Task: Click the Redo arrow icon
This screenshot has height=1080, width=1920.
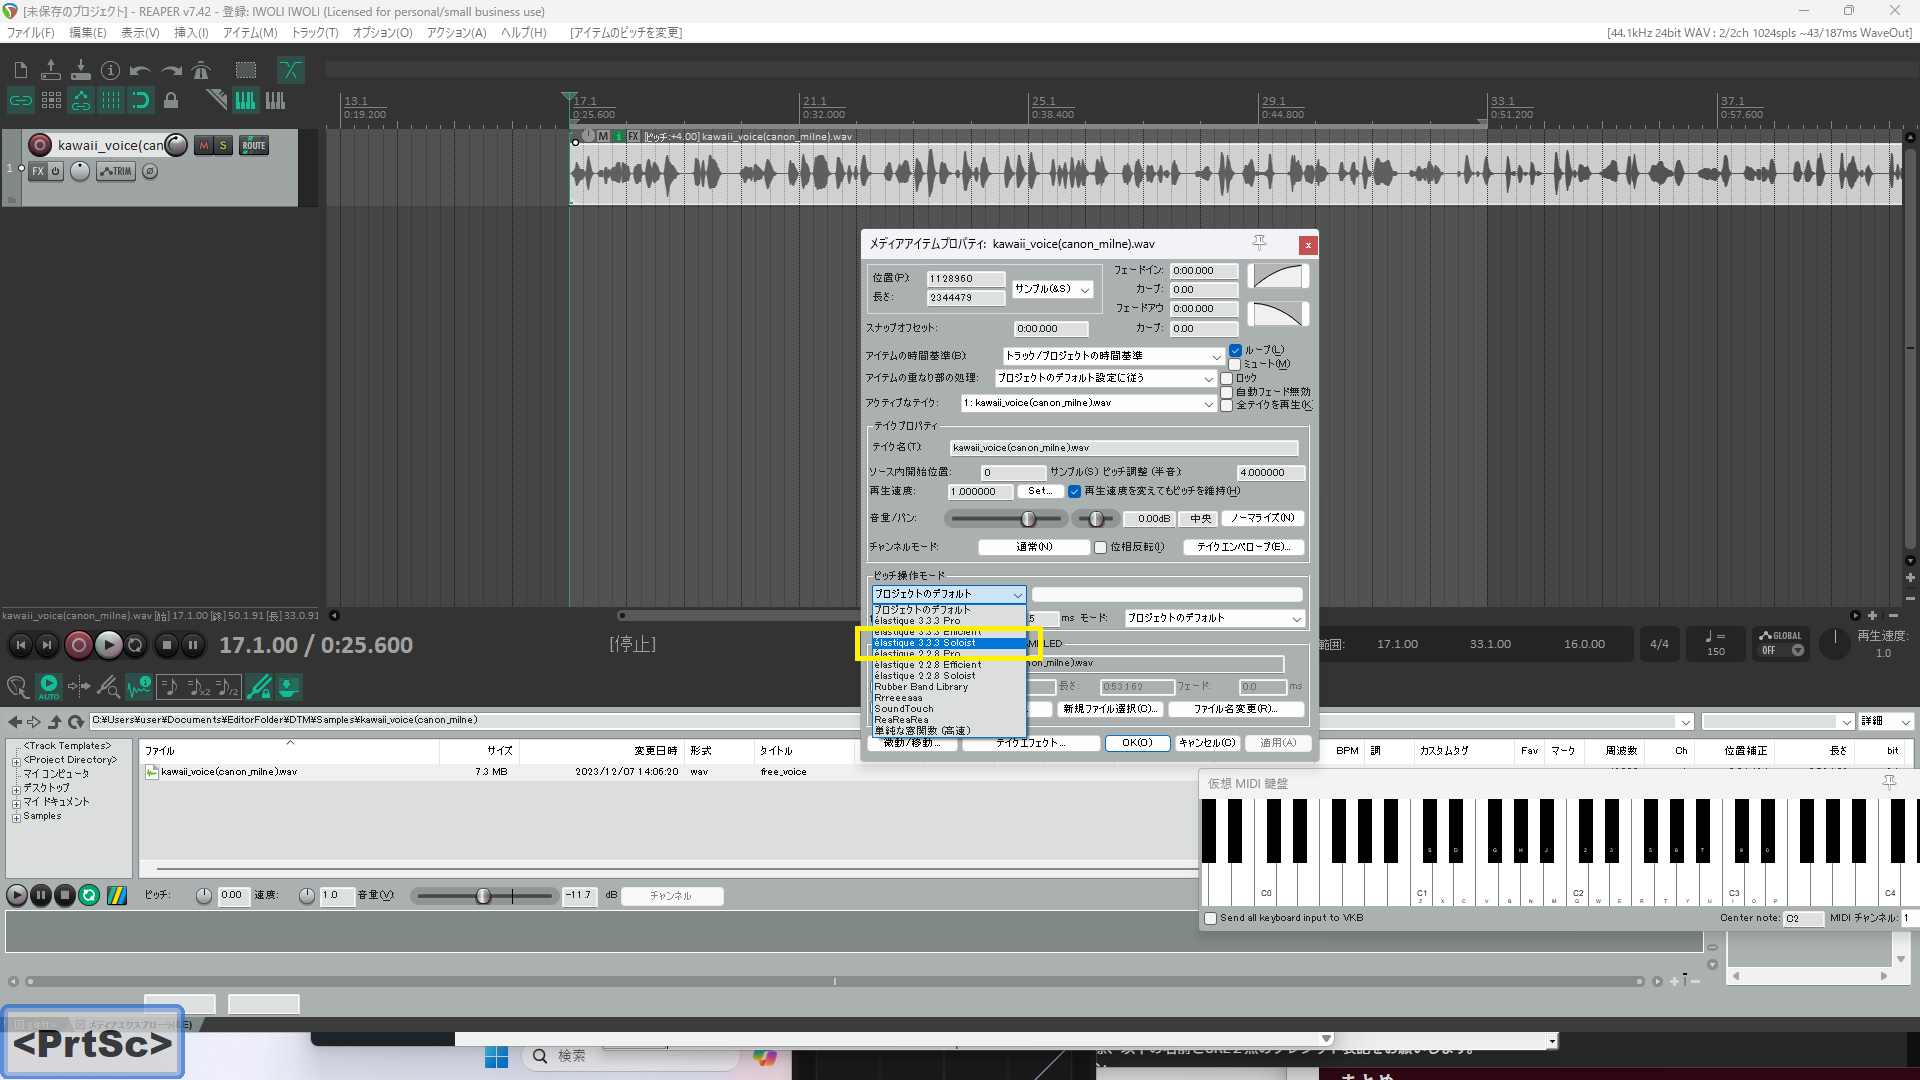Action: click(x=171, y=70)
